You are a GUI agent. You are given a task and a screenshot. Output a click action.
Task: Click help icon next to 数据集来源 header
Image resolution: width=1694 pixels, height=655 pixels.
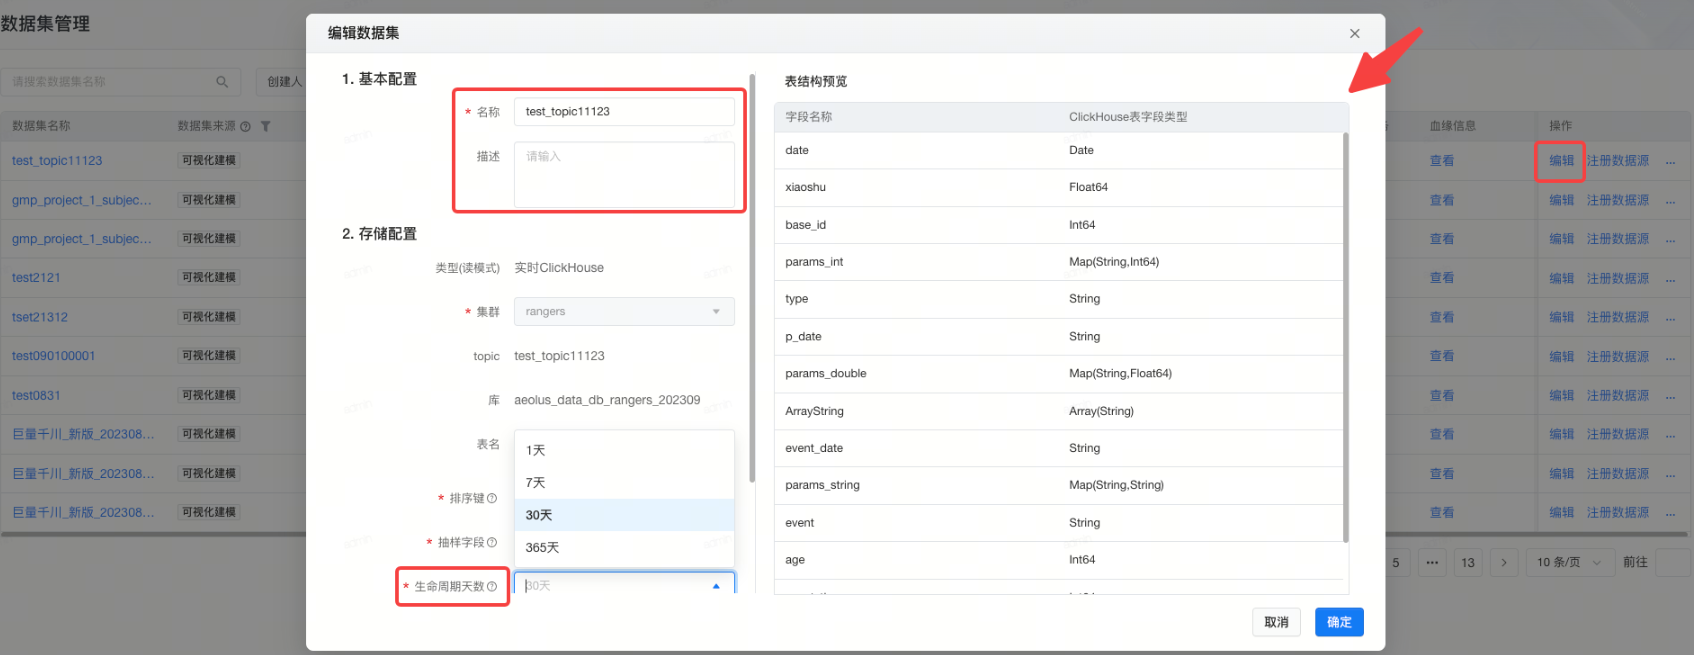coord(245,126)
